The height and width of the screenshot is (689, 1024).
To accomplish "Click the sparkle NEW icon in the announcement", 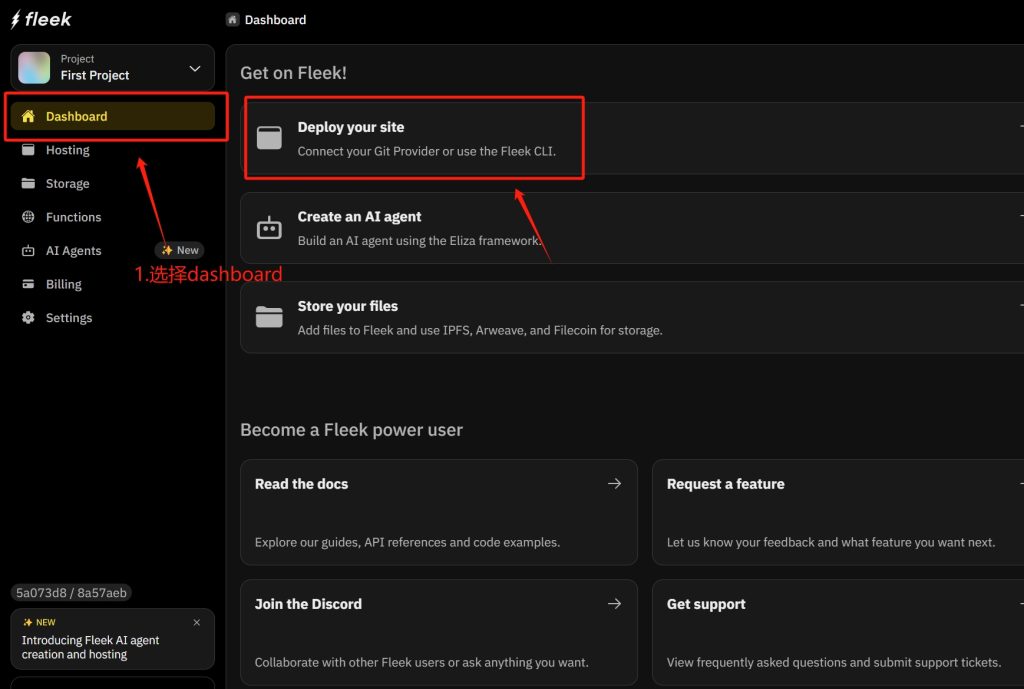I will (x=27, y=622).
